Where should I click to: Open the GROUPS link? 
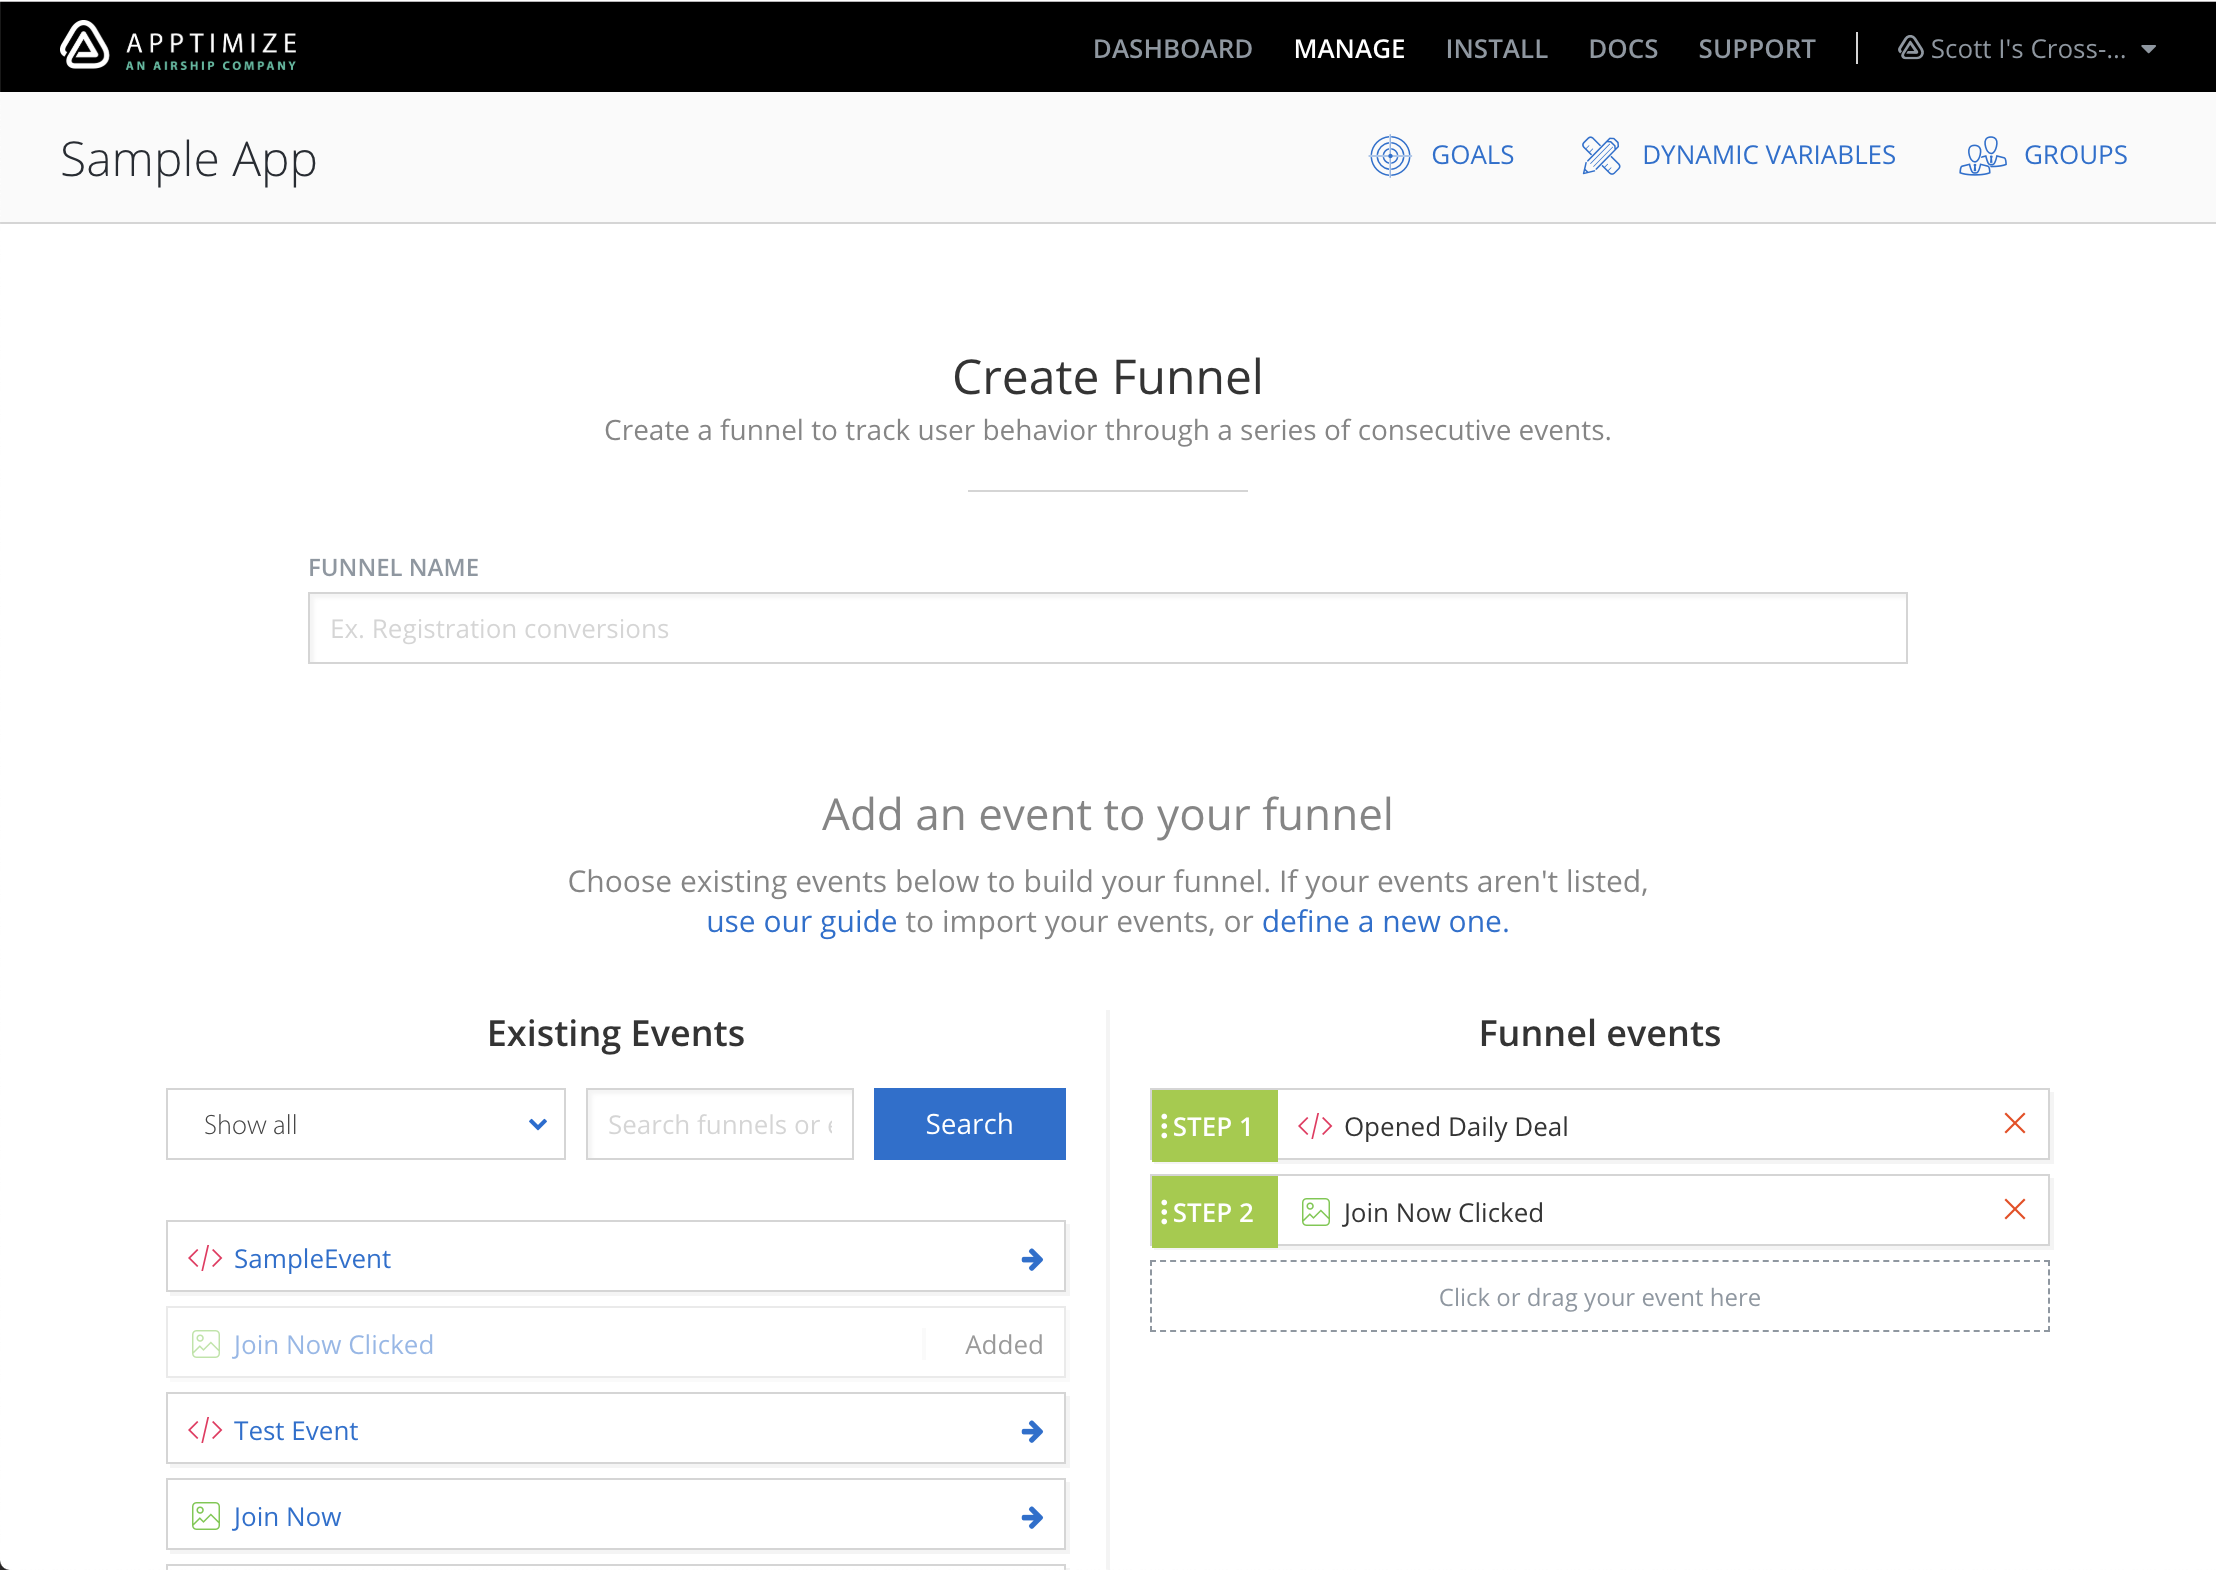(x=2076, y=155)
